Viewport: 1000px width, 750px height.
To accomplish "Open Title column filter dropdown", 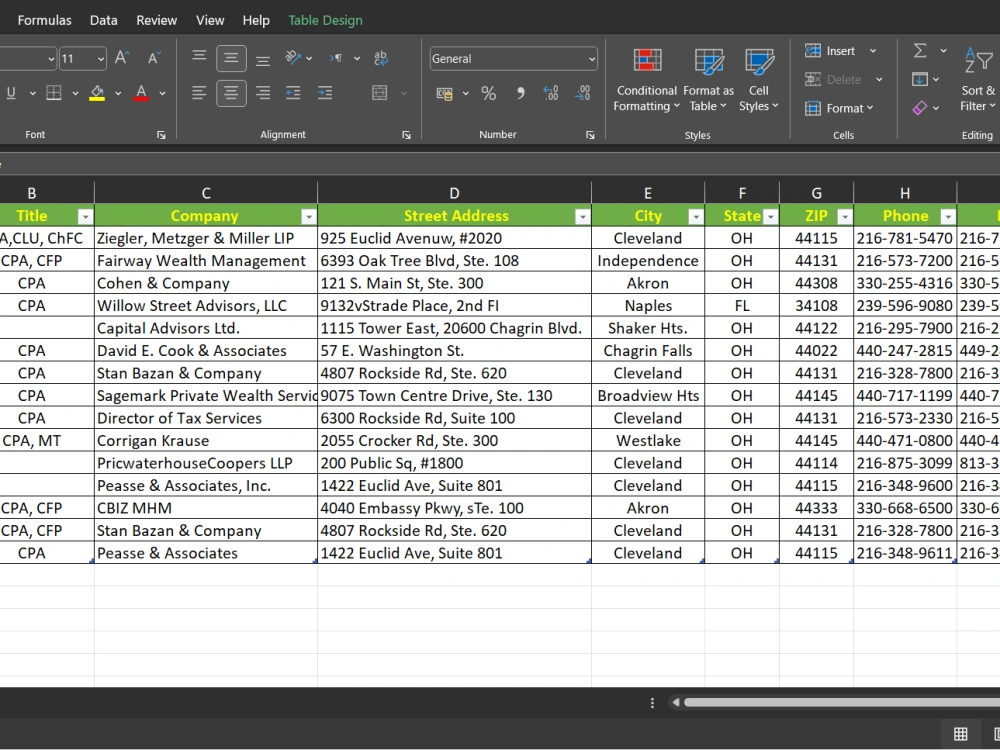I will click(x=85, y=217).
